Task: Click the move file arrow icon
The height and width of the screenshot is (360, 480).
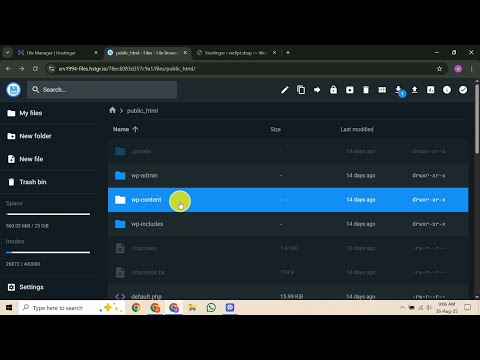Action: [x=317, y=90]
